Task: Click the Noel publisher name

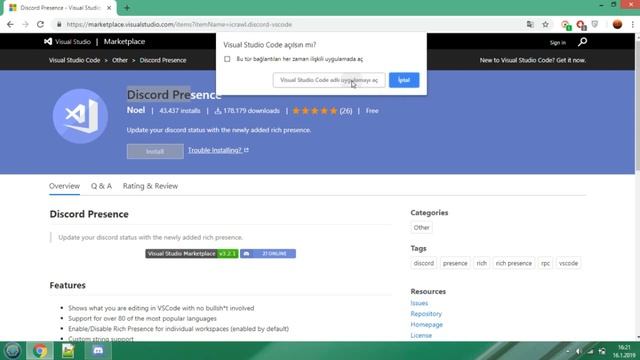Action: pos(136,110)
